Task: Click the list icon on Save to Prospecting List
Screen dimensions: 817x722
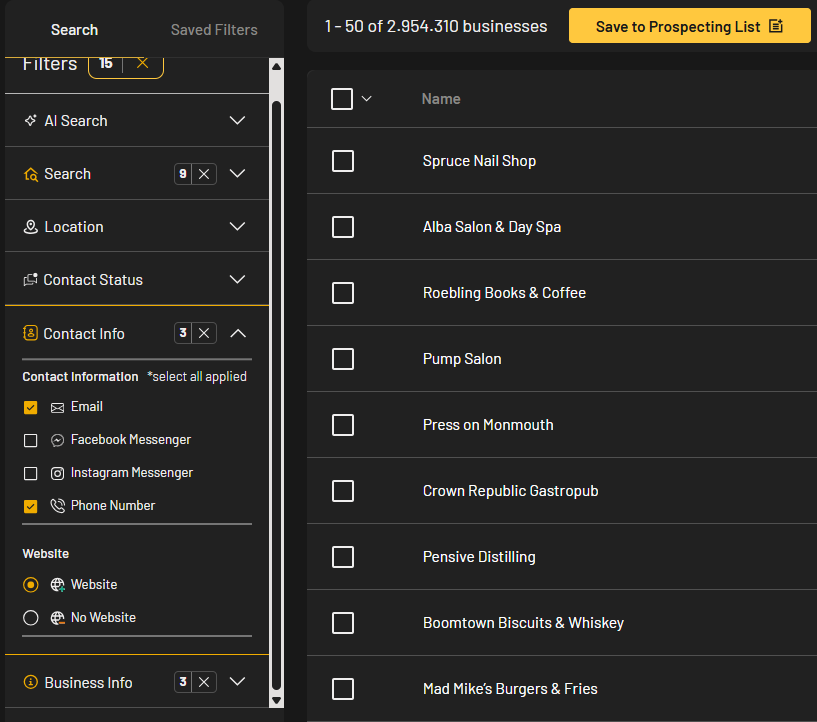Action: pos(776,26)
